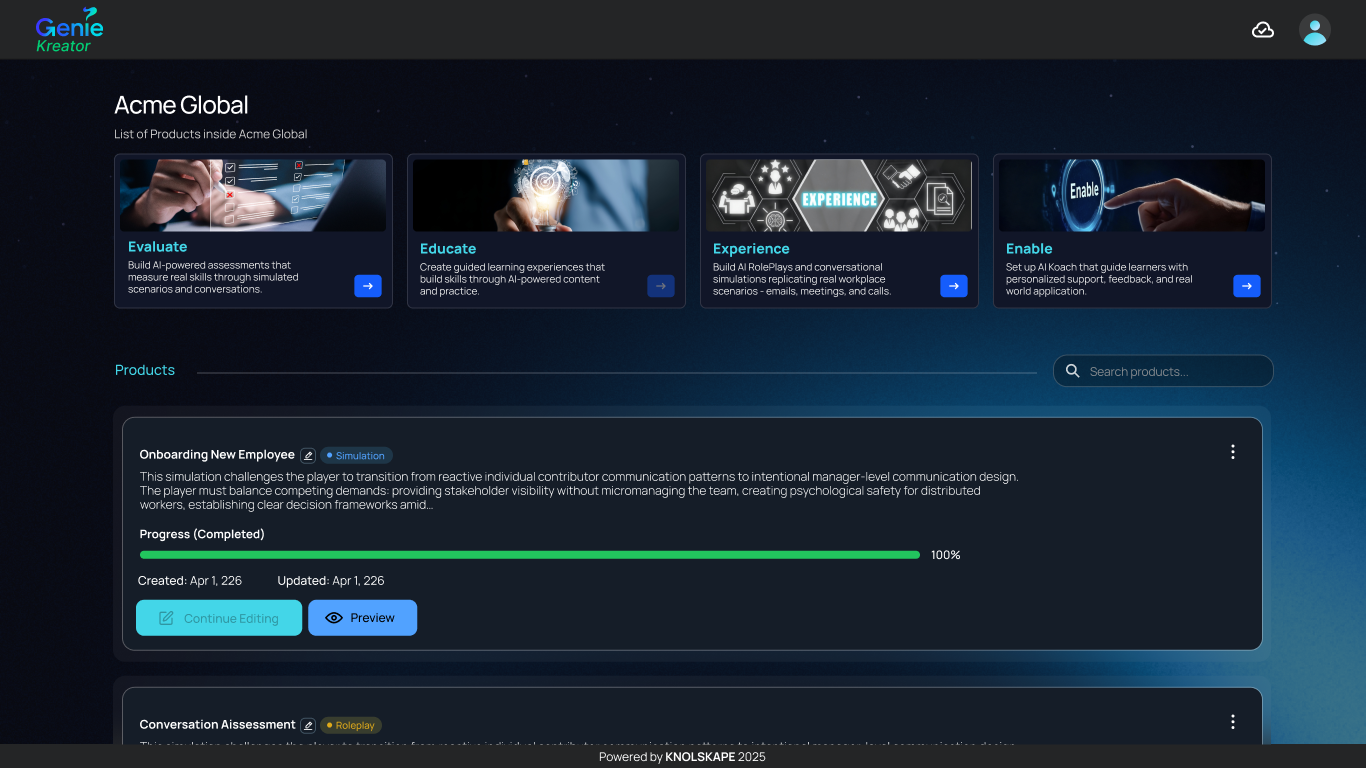Click the Onboarding progress bar
The height and width of the screenshot is (768, 1366).
click(x=530, y=554)
